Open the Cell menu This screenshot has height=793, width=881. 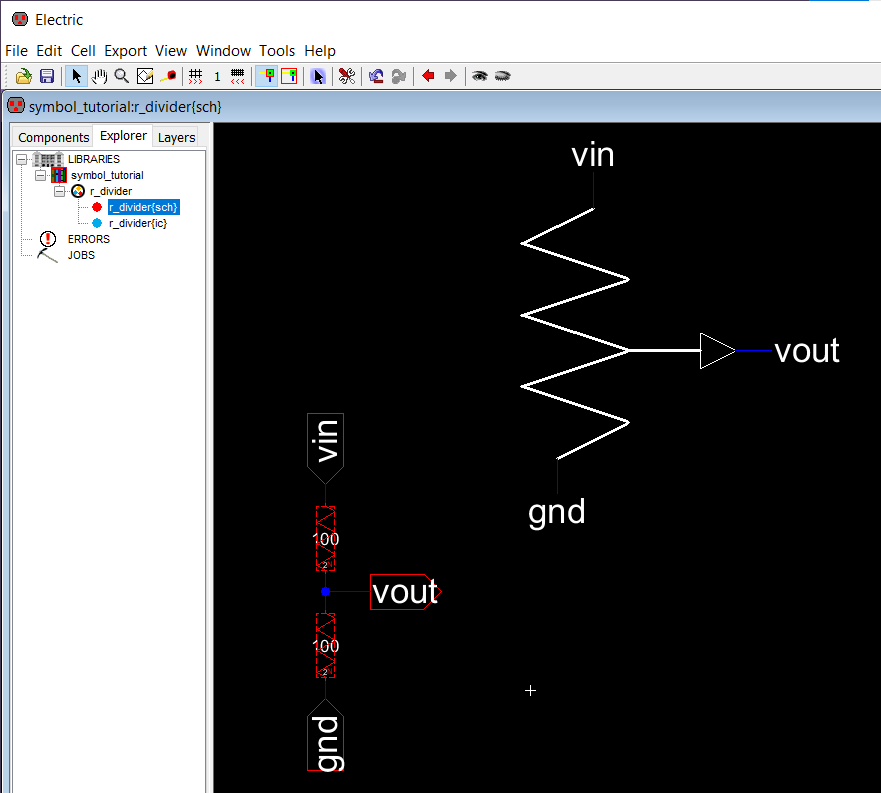[x=83, y=51]
